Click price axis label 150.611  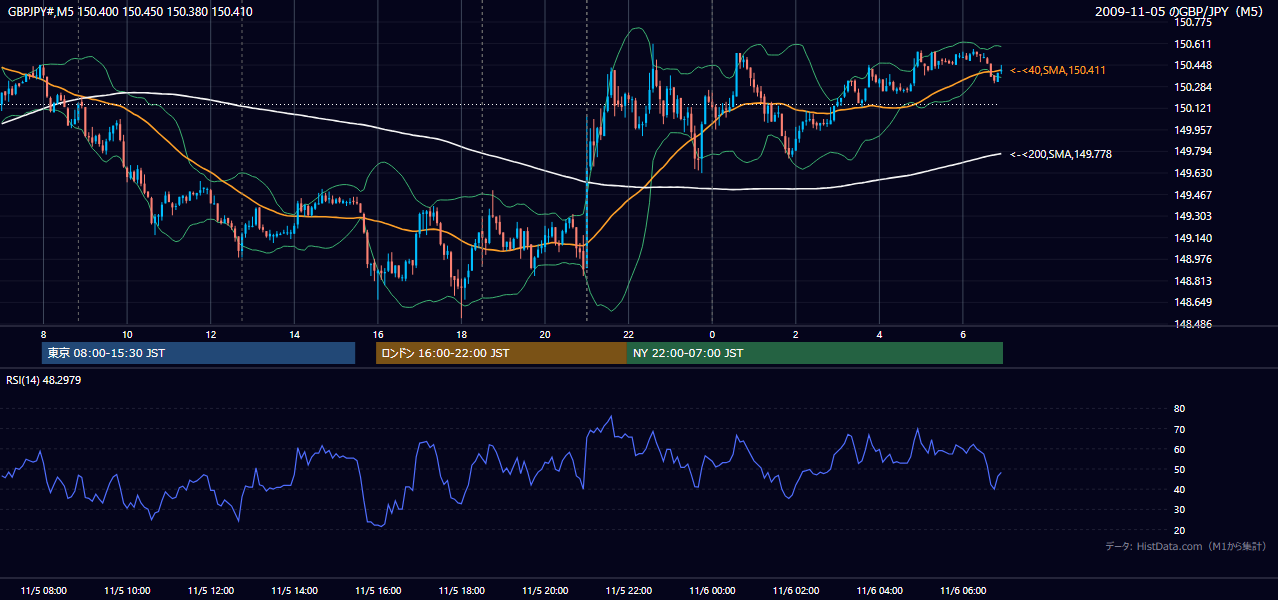1192,44
